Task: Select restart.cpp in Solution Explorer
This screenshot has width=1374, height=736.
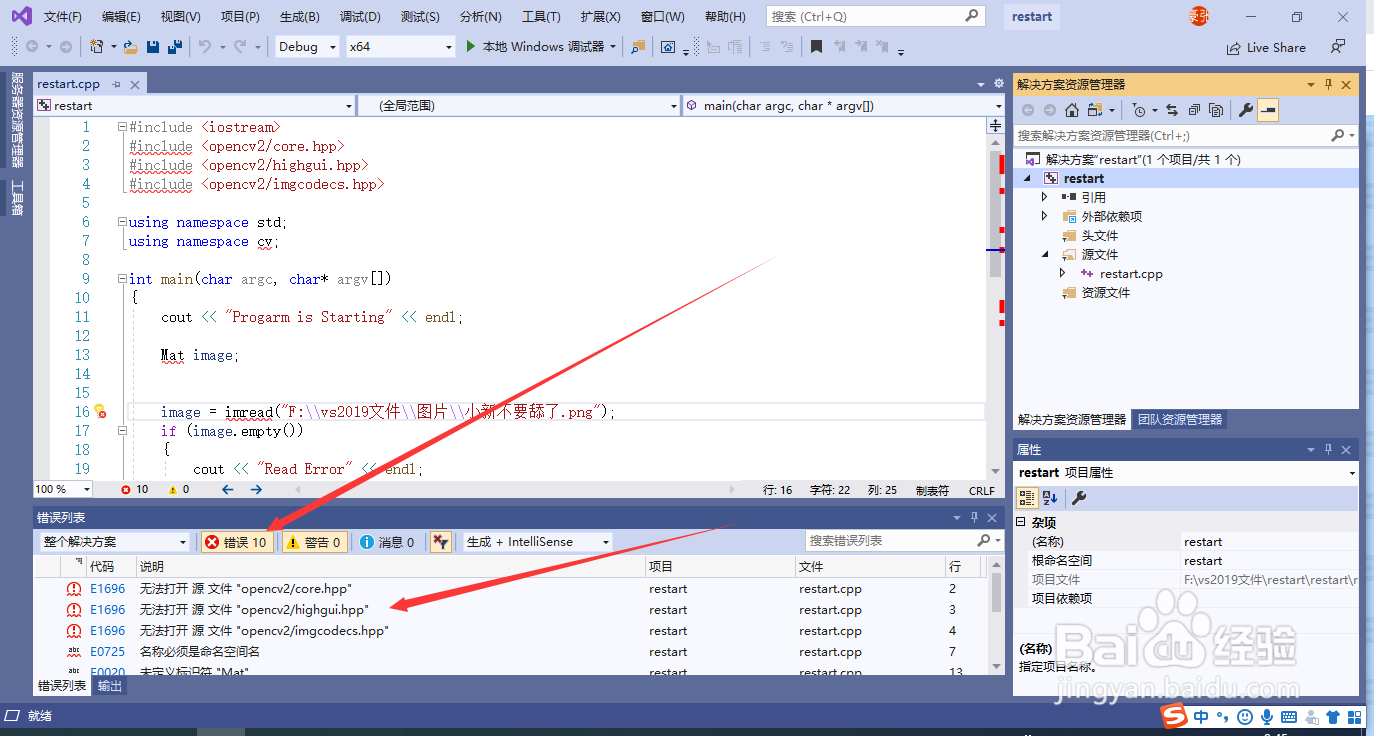Action: tap(1131, 273)
